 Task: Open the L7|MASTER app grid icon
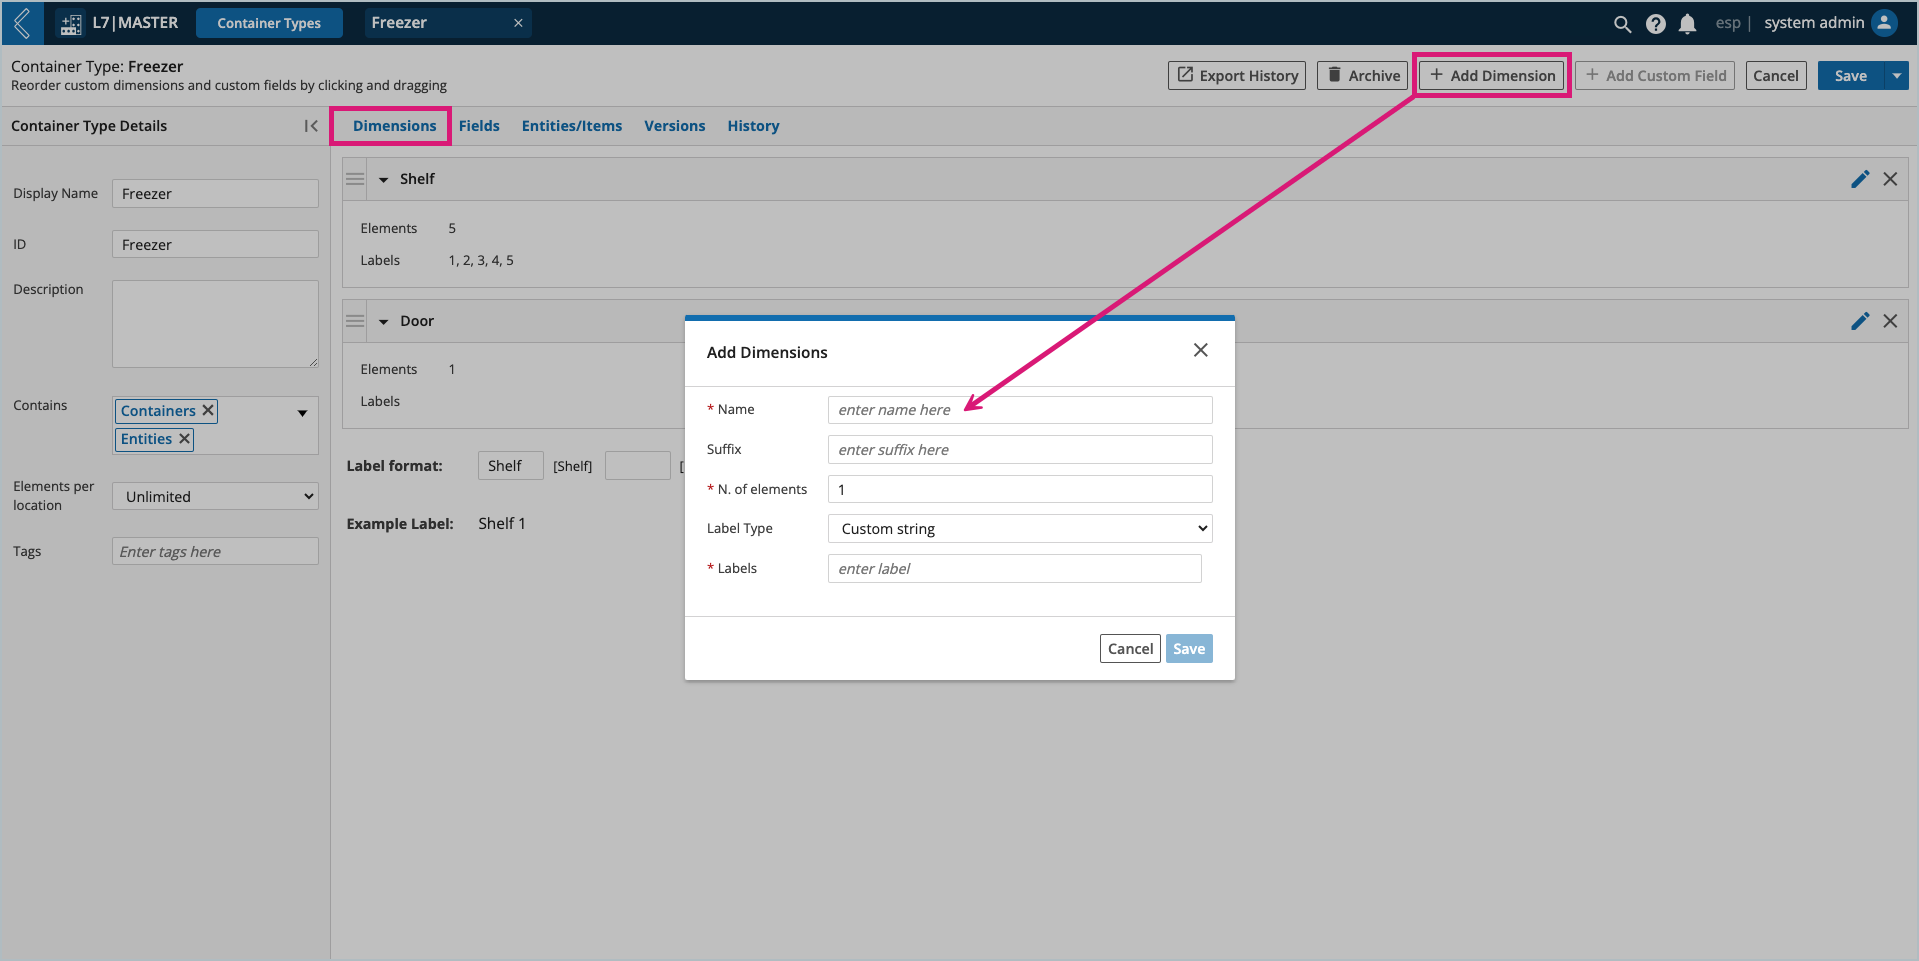(71, 23)
